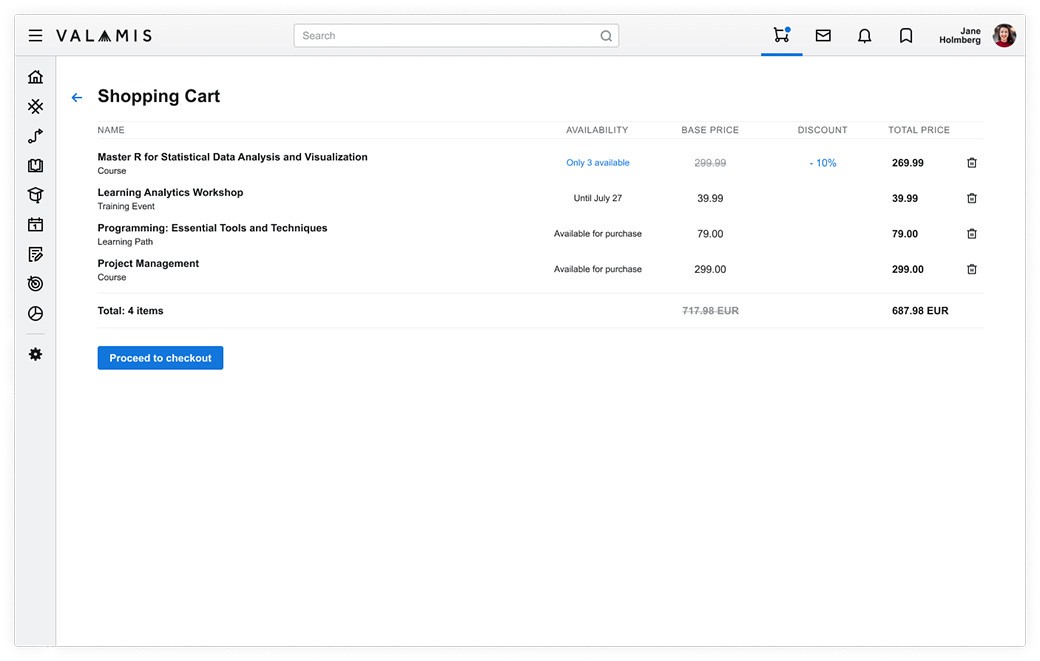Click the TOTAL PRICE column header
Image resolution: width=1040 pixels, height=661 pixels.
(x=919, y=130)
